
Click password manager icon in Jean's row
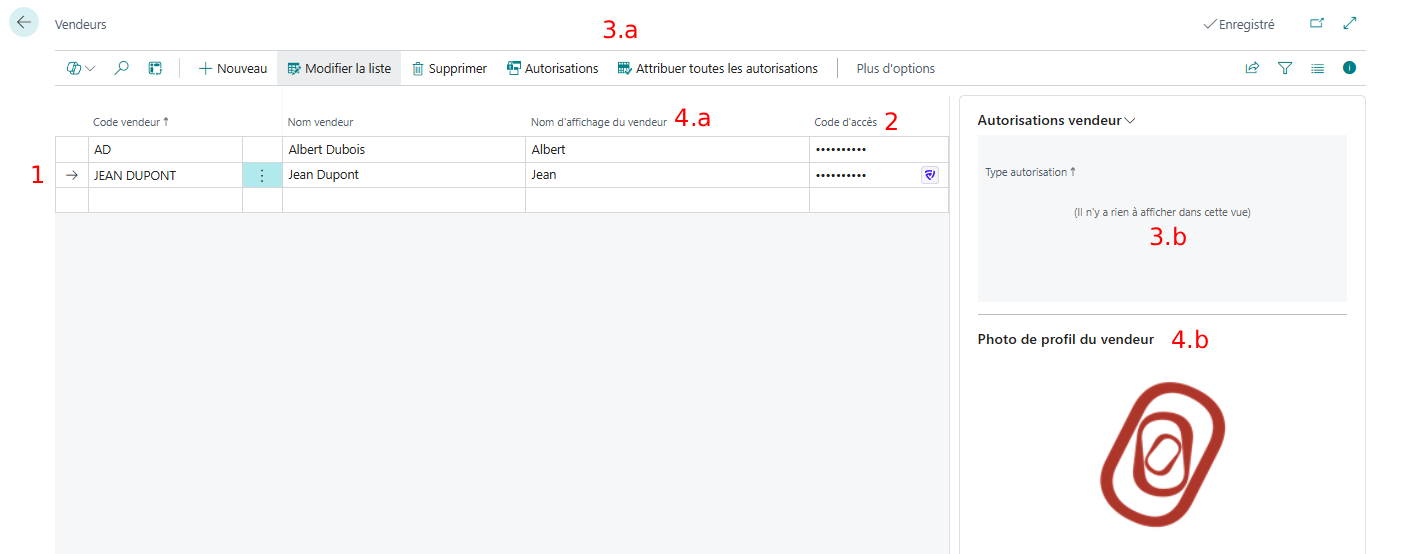tap(930, 175)
